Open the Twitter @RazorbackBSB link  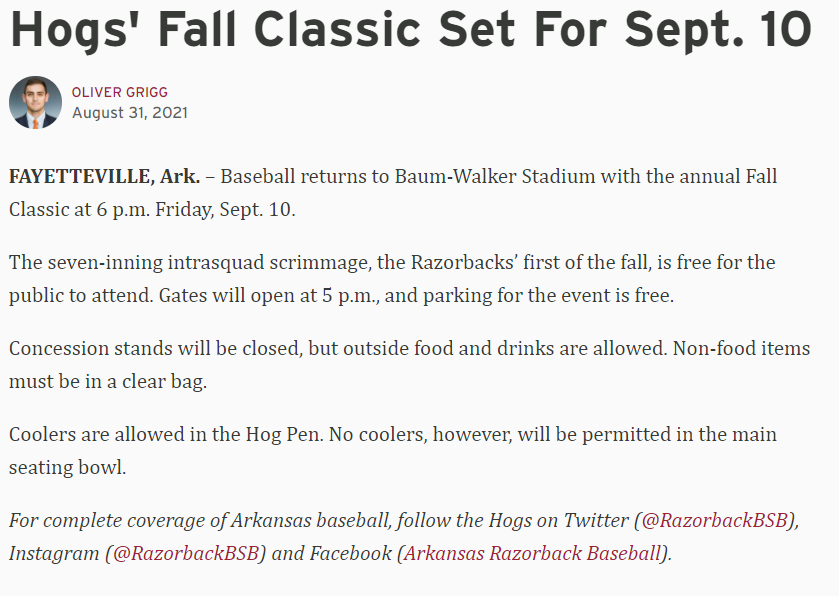(718, 520)
